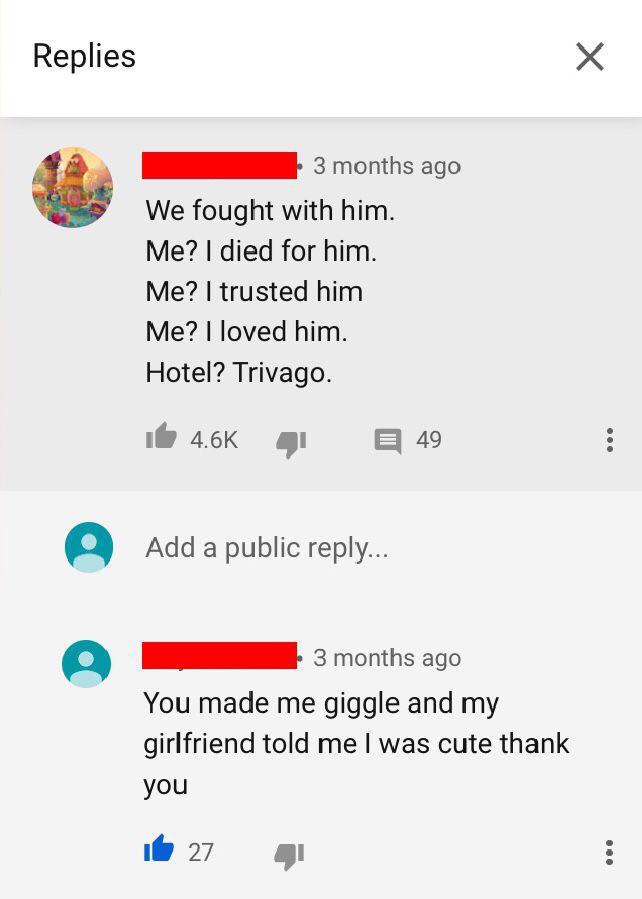642x899 pixels.
Task: Tap the top comment's '3 months ago' timestamp
Action: pos(387,166)
